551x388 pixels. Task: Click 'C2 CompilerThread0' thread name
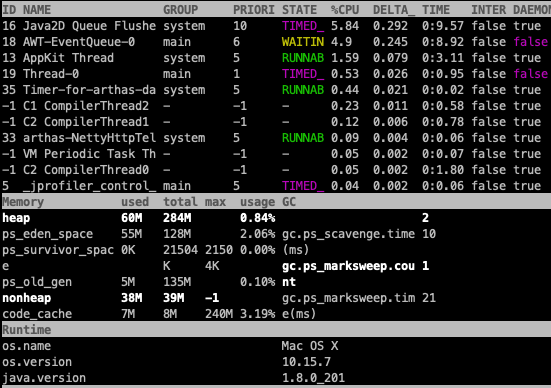[86, 170]
